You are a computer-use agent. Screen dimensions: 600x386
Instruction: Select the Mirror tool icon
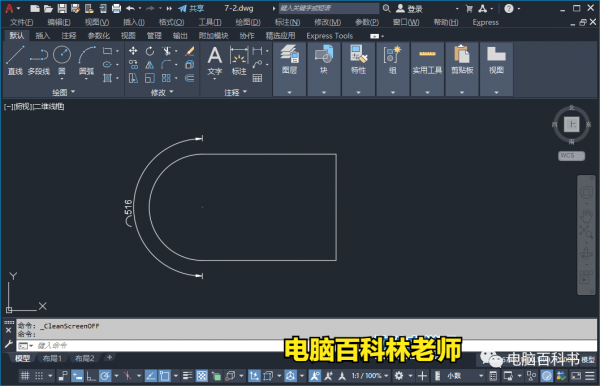click(150, 64)
